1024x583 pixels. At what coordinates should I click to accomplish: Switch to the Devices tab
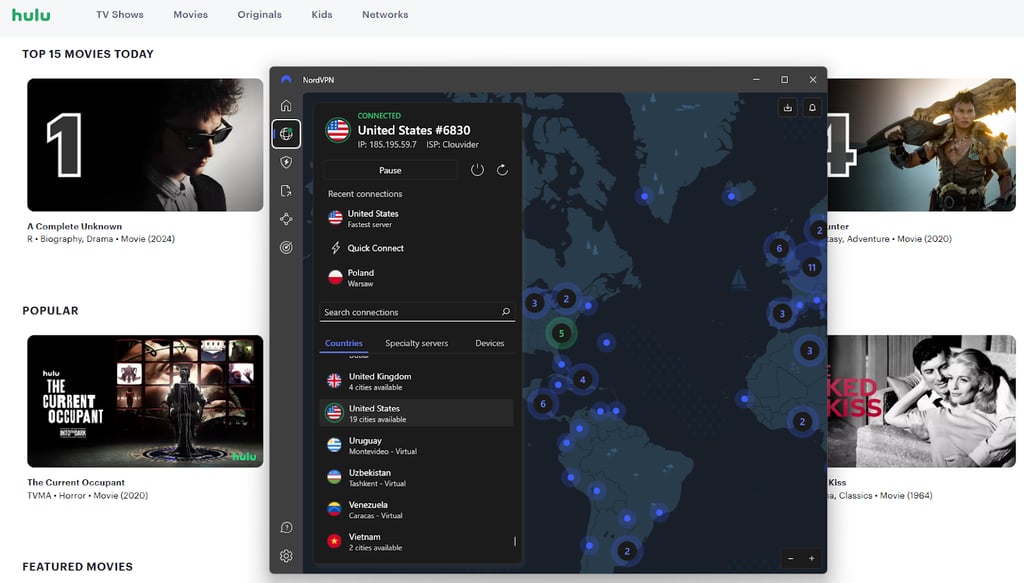click(490, 343)
